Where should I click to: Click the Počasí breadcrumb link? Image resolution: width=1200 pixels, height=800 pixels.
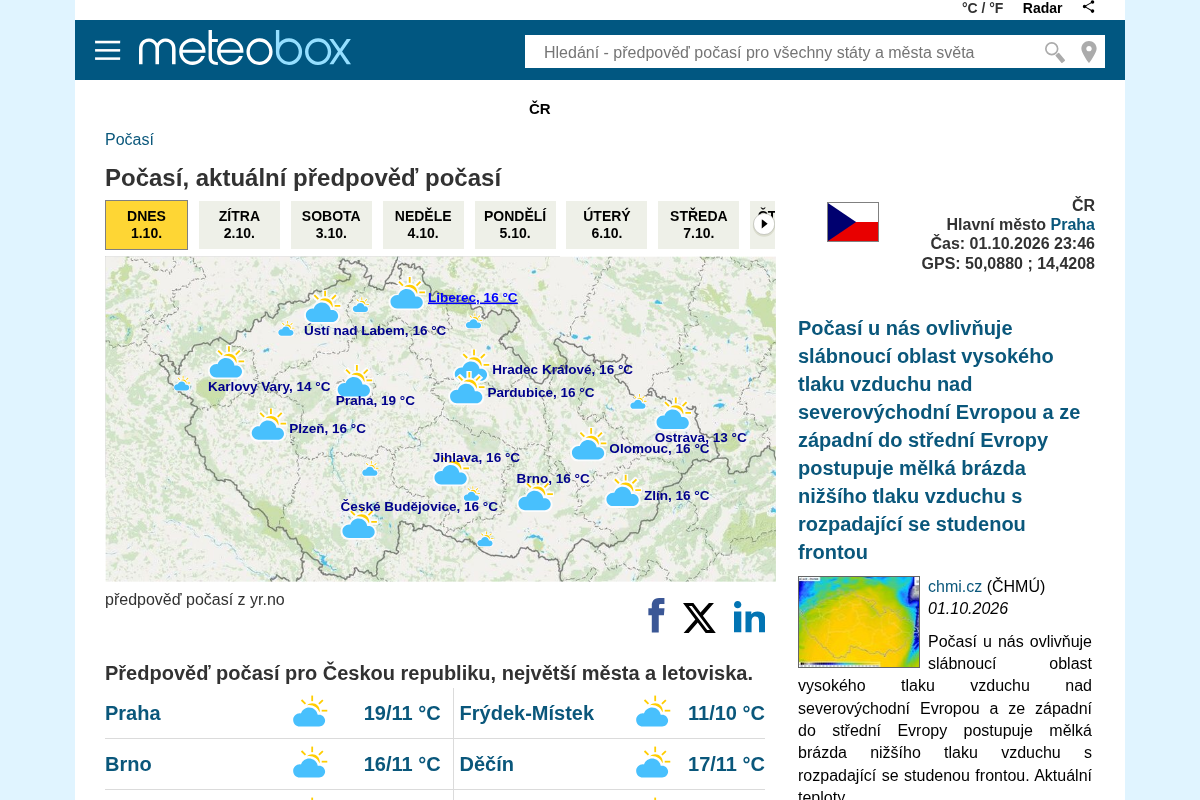click(x=129, y=140)
